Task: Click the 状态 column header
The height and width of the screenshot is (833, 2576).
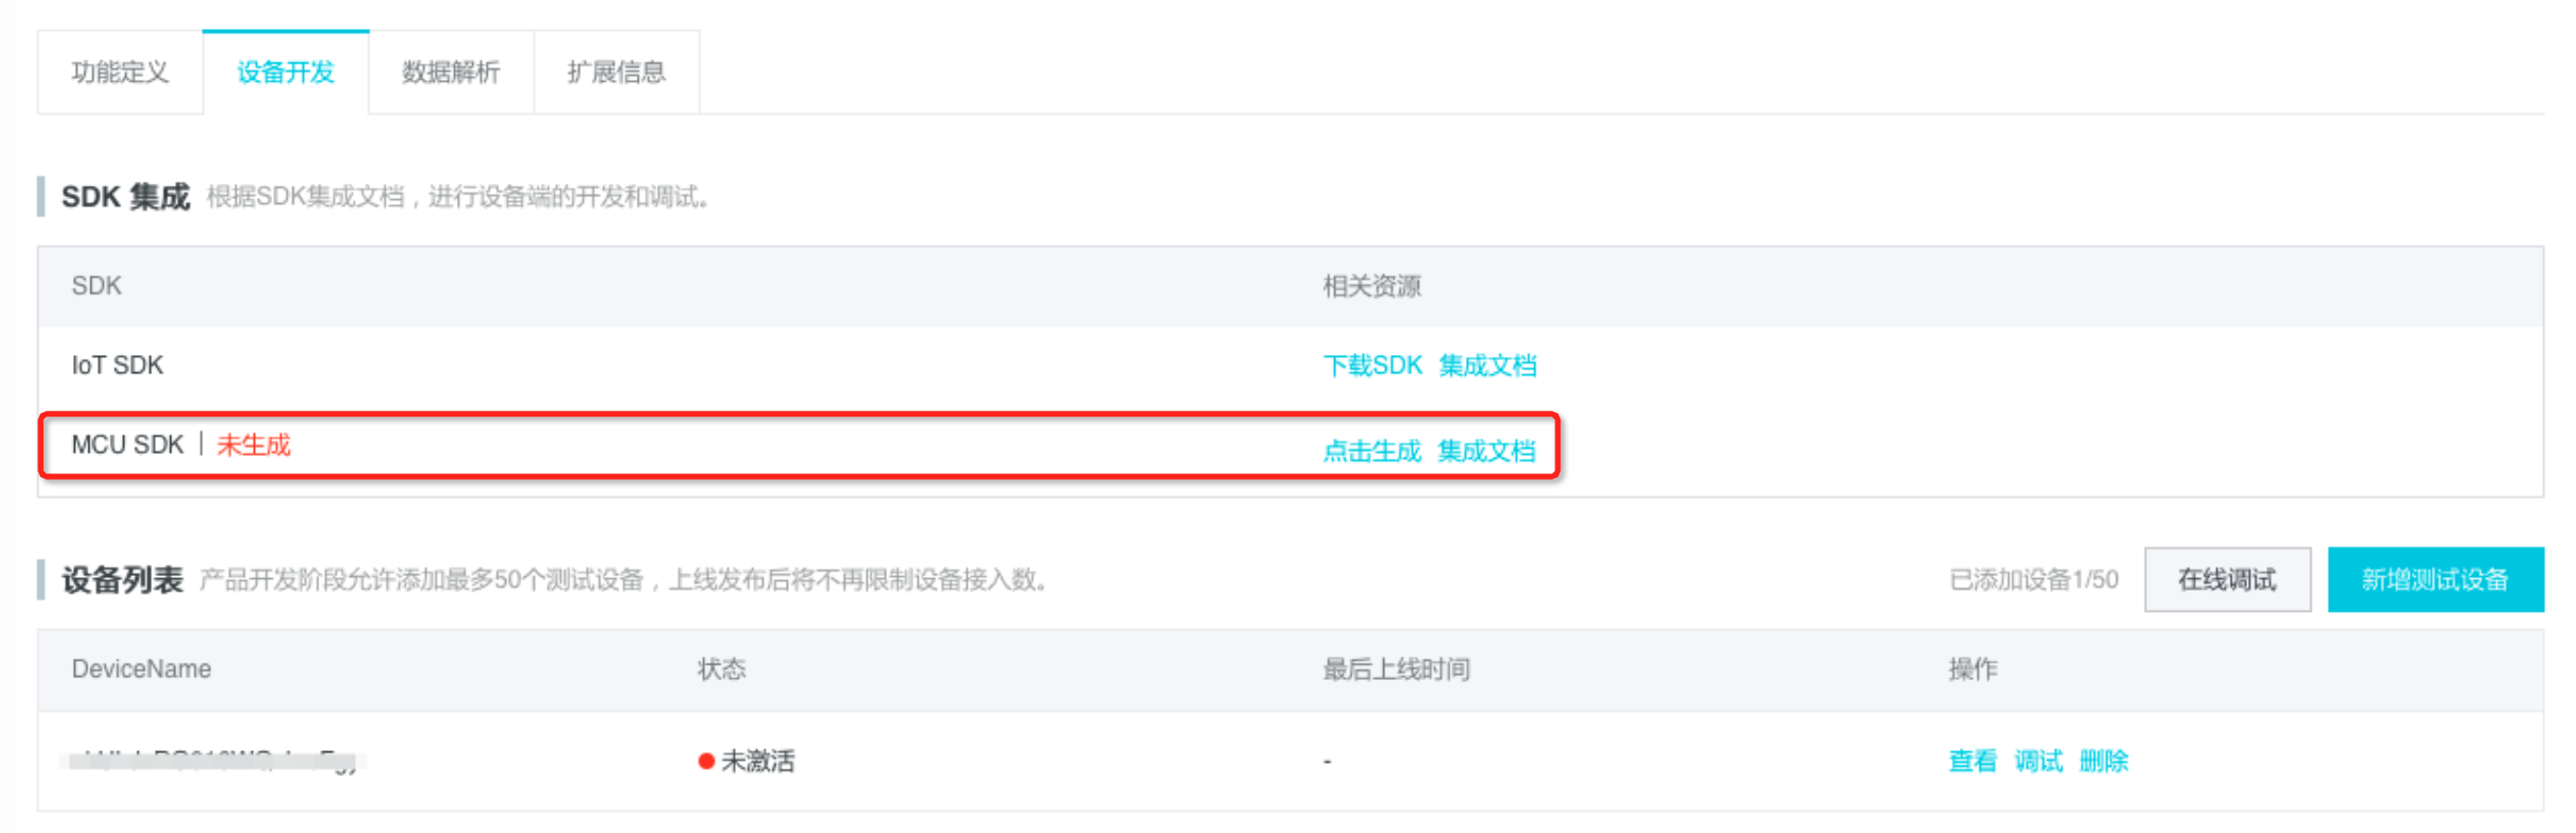Action: [721, 669]
